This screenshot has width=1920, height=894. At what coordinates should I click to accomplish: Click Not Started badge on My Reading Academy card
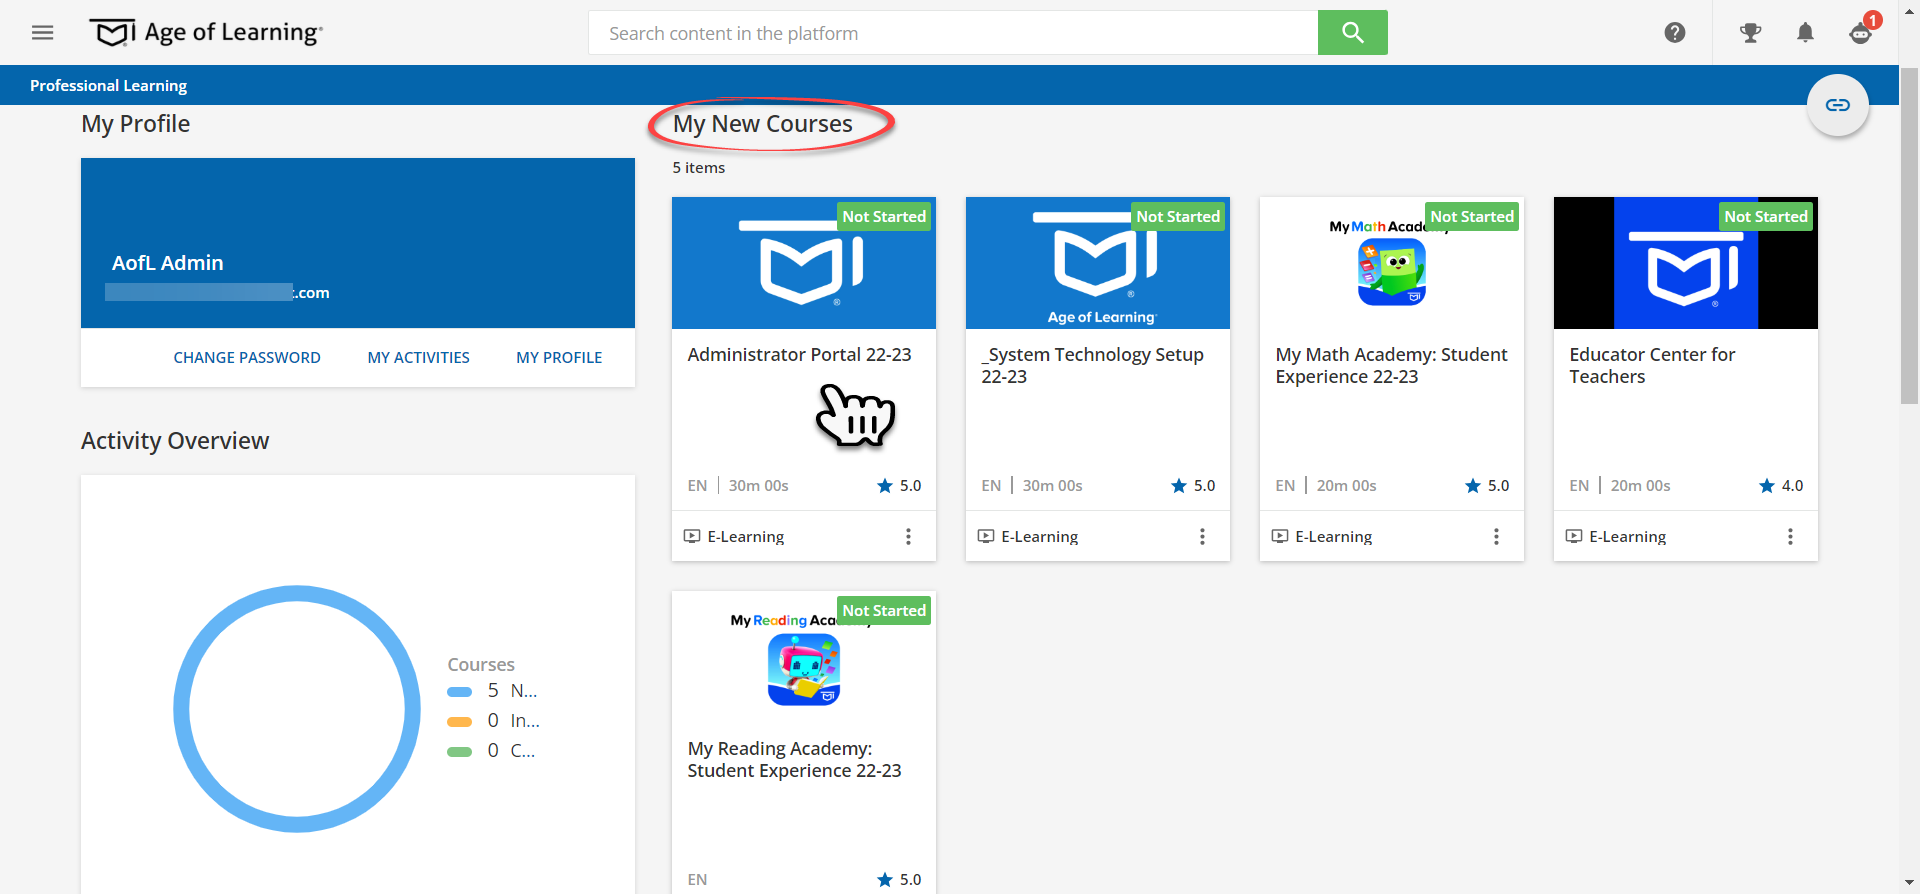tap(884, 611)
